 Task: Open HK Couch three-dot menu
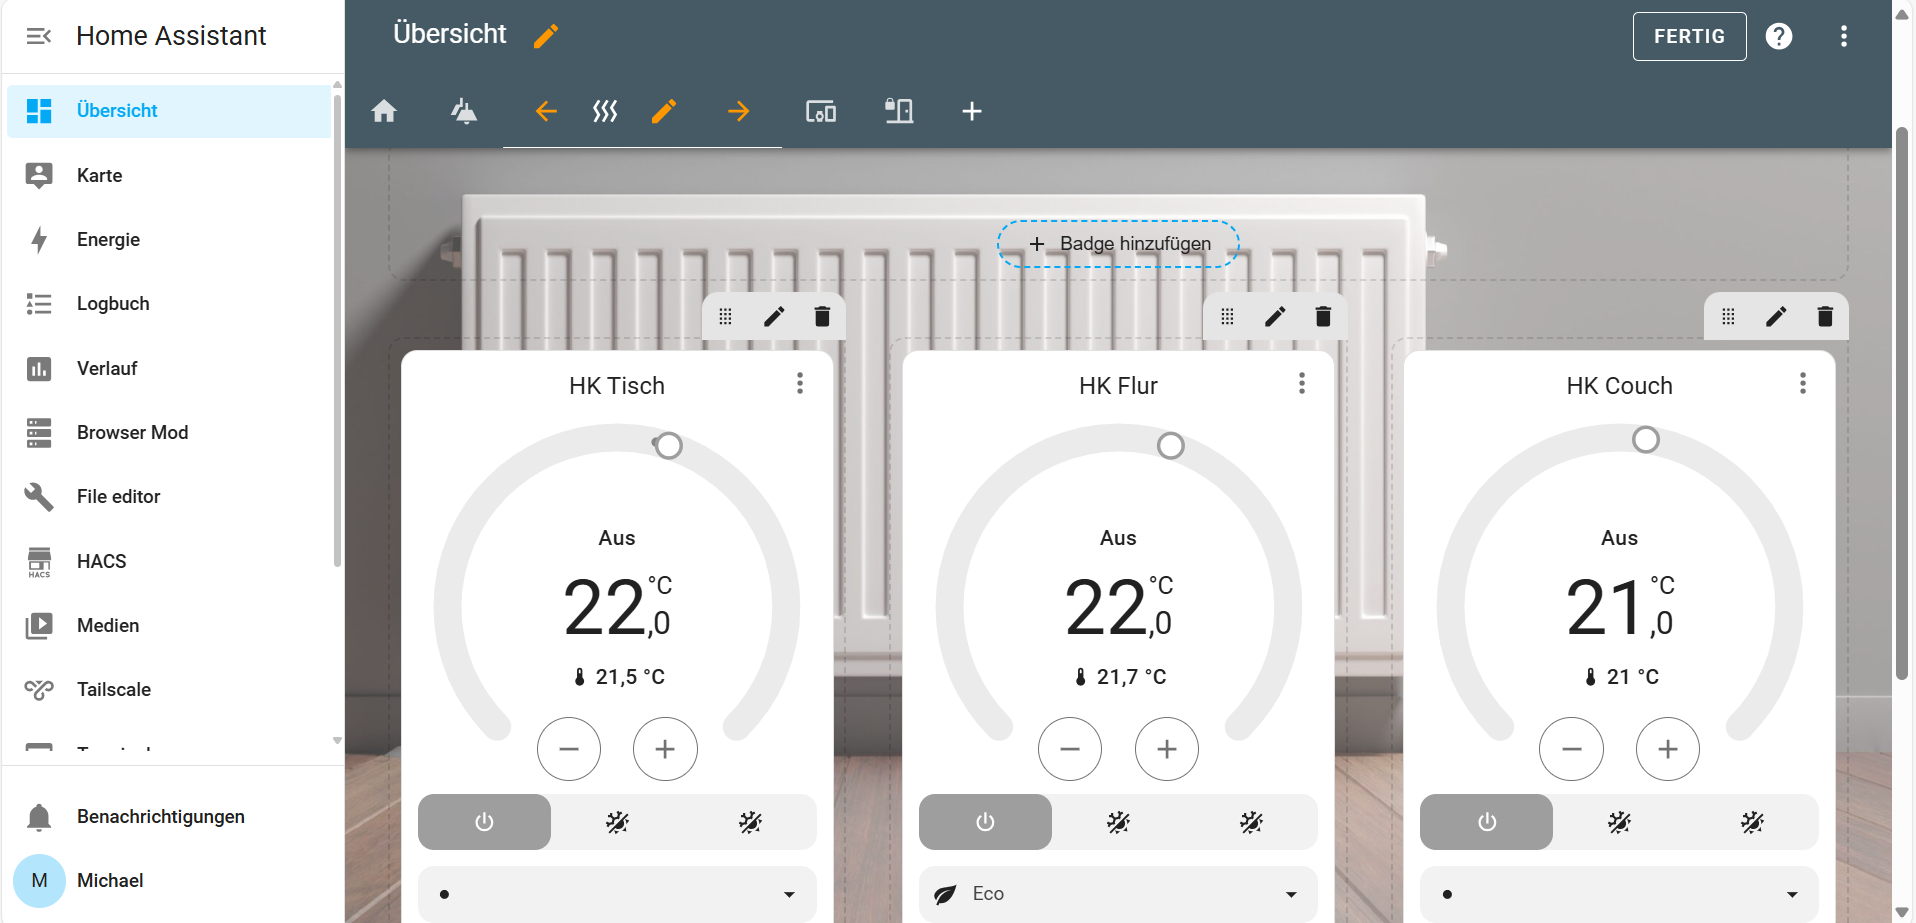[1802, 384]
